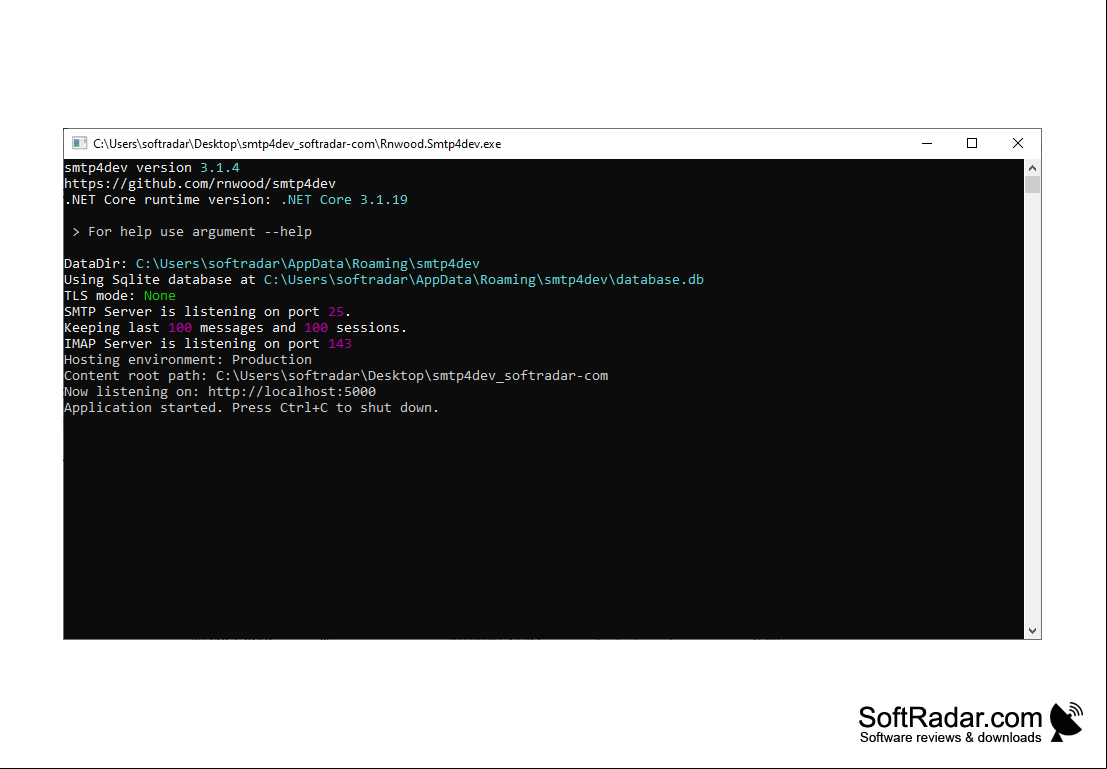This screenshot has width=1107, height=769.
Task: Click the http://localhost:5000 address
Action: click(292, 392)
